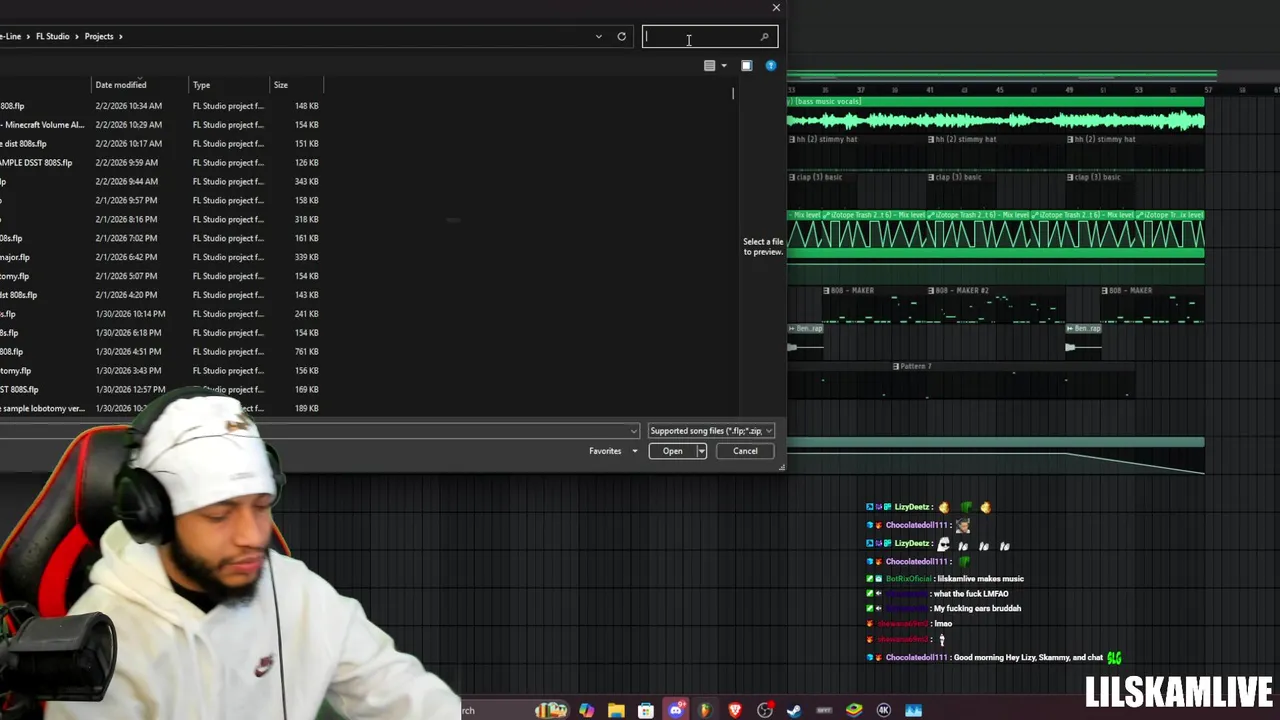Open File Explorer from the taskbar
The image size is (1280, 720).
tap(616, 710)
